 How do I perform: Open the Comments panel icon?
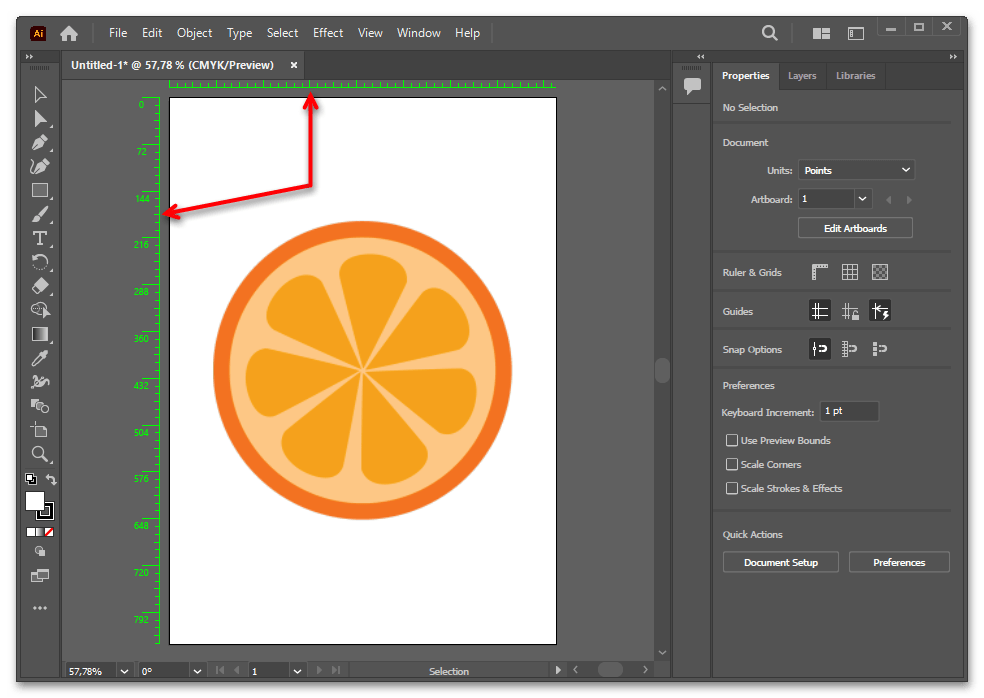click(692, 86)
